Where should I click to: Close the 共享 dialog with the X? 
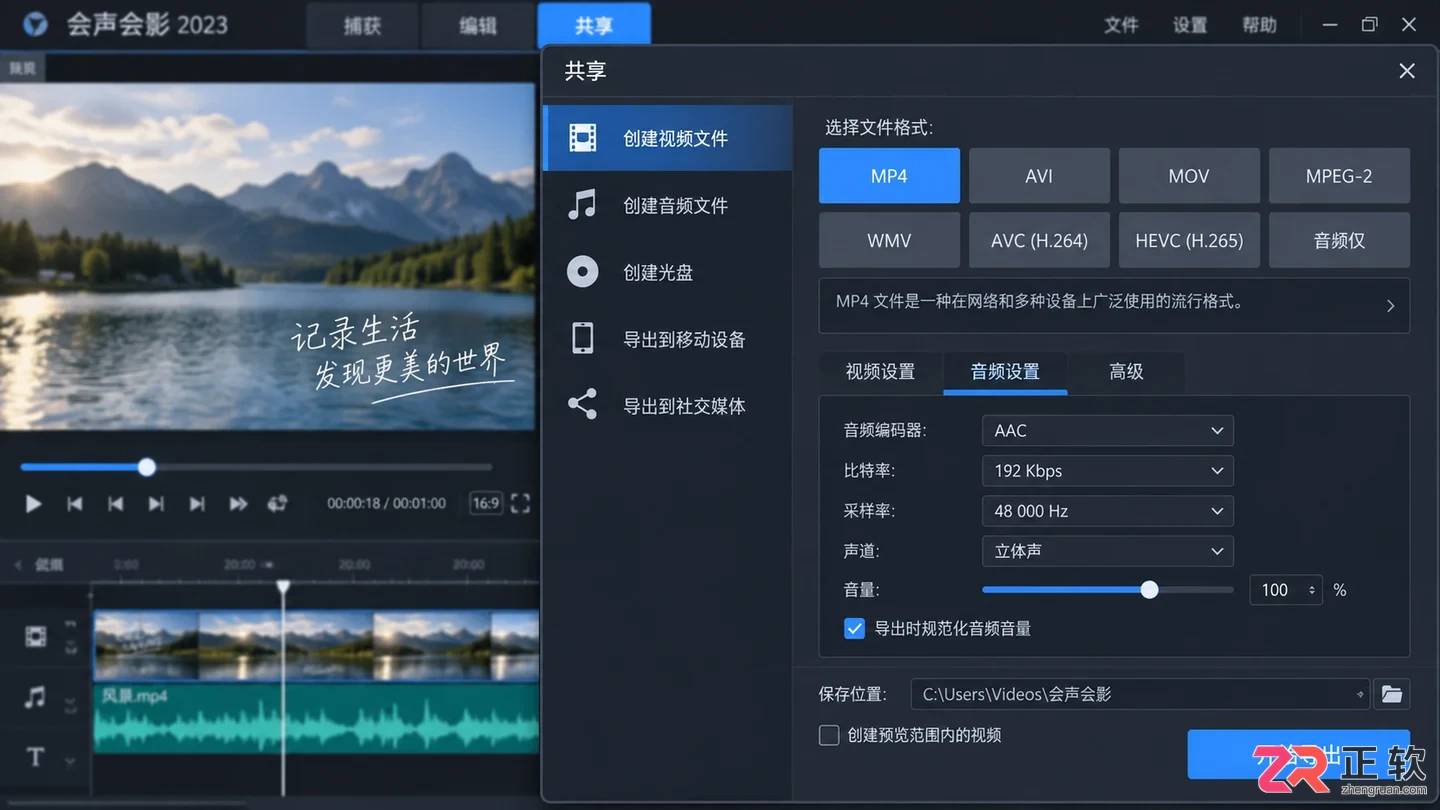tap(1407, 71)
